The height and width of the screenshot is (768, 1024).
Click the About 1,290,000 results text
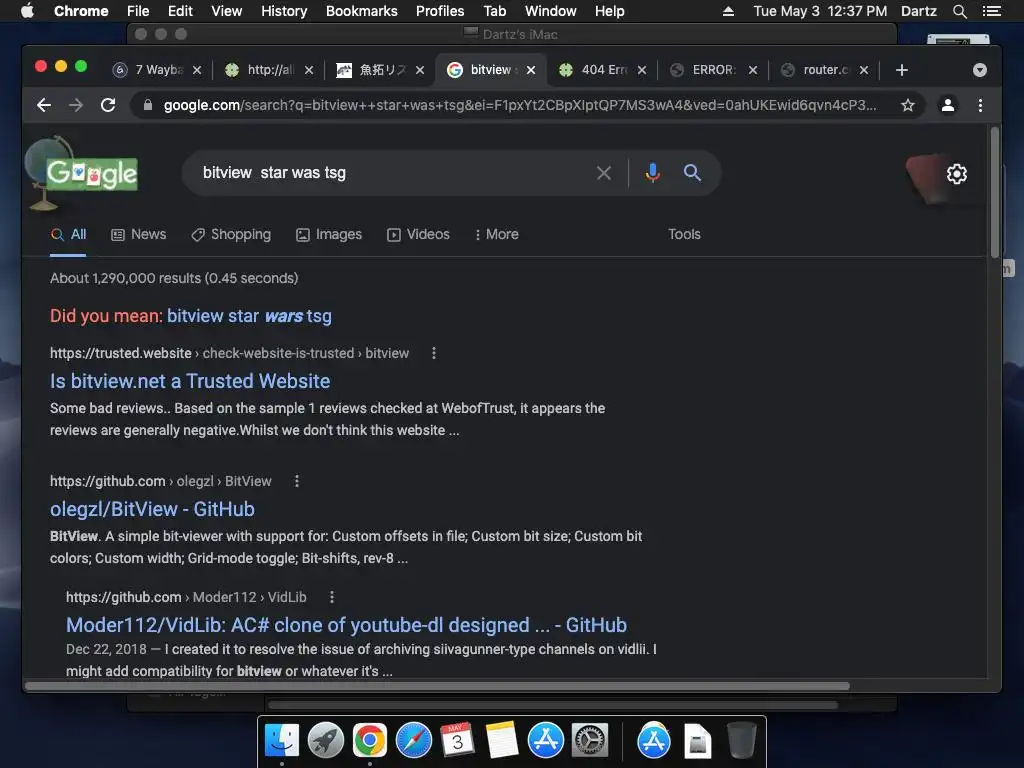pyautogui.click(x=174, y=278)
